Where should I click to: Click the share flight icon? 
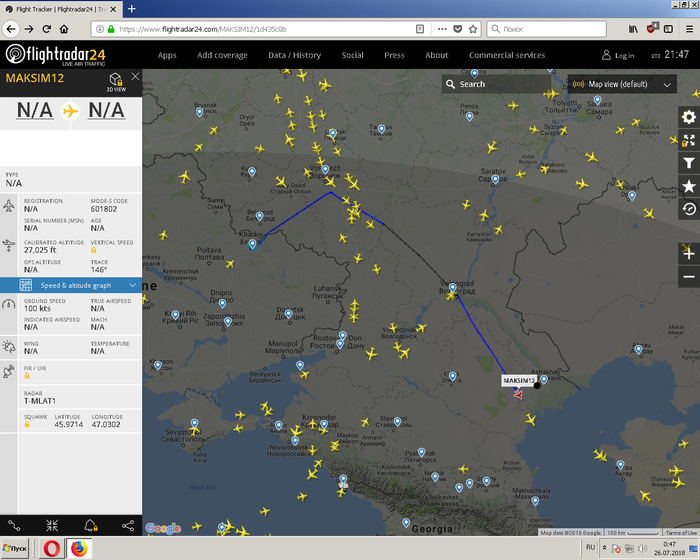(x=128, y=526)
